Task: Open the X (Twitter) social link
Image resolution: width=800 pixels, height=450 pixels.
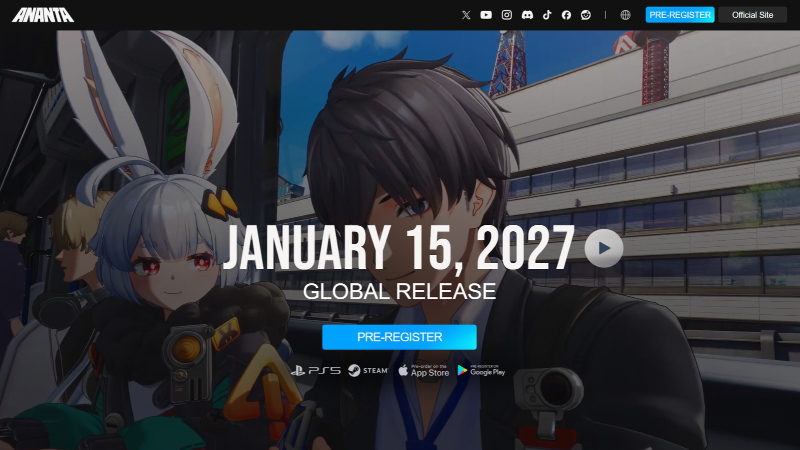Action: pyautogui.click(x=466, y=15)
